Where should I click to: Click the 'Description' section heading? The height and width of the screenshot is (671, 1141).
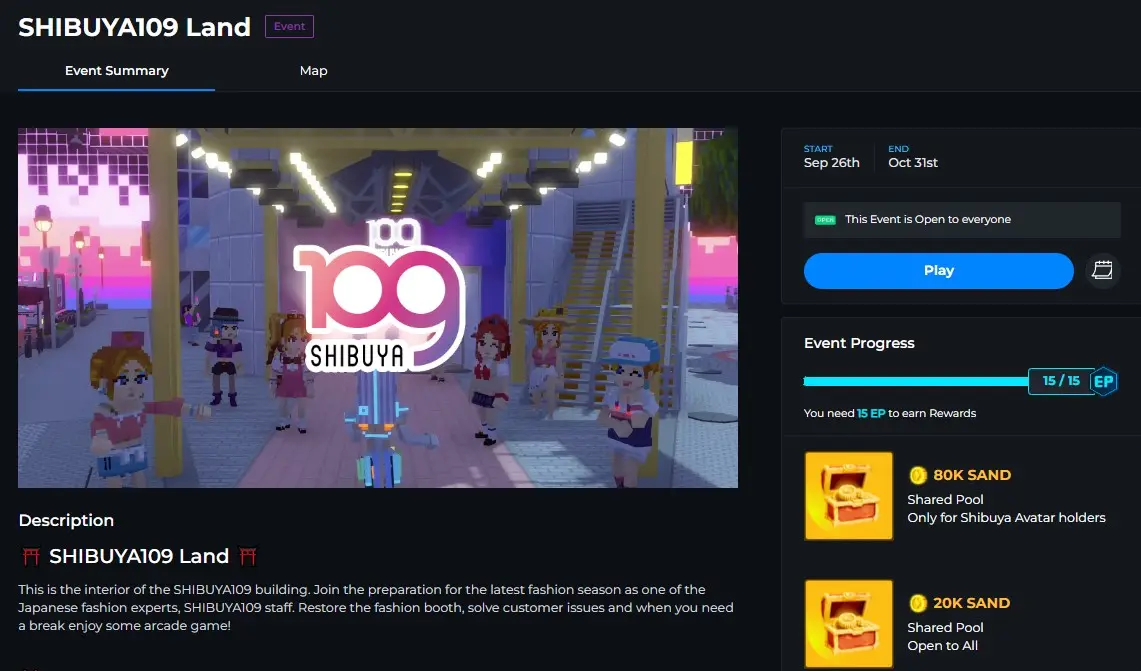[x=66, y=520]
